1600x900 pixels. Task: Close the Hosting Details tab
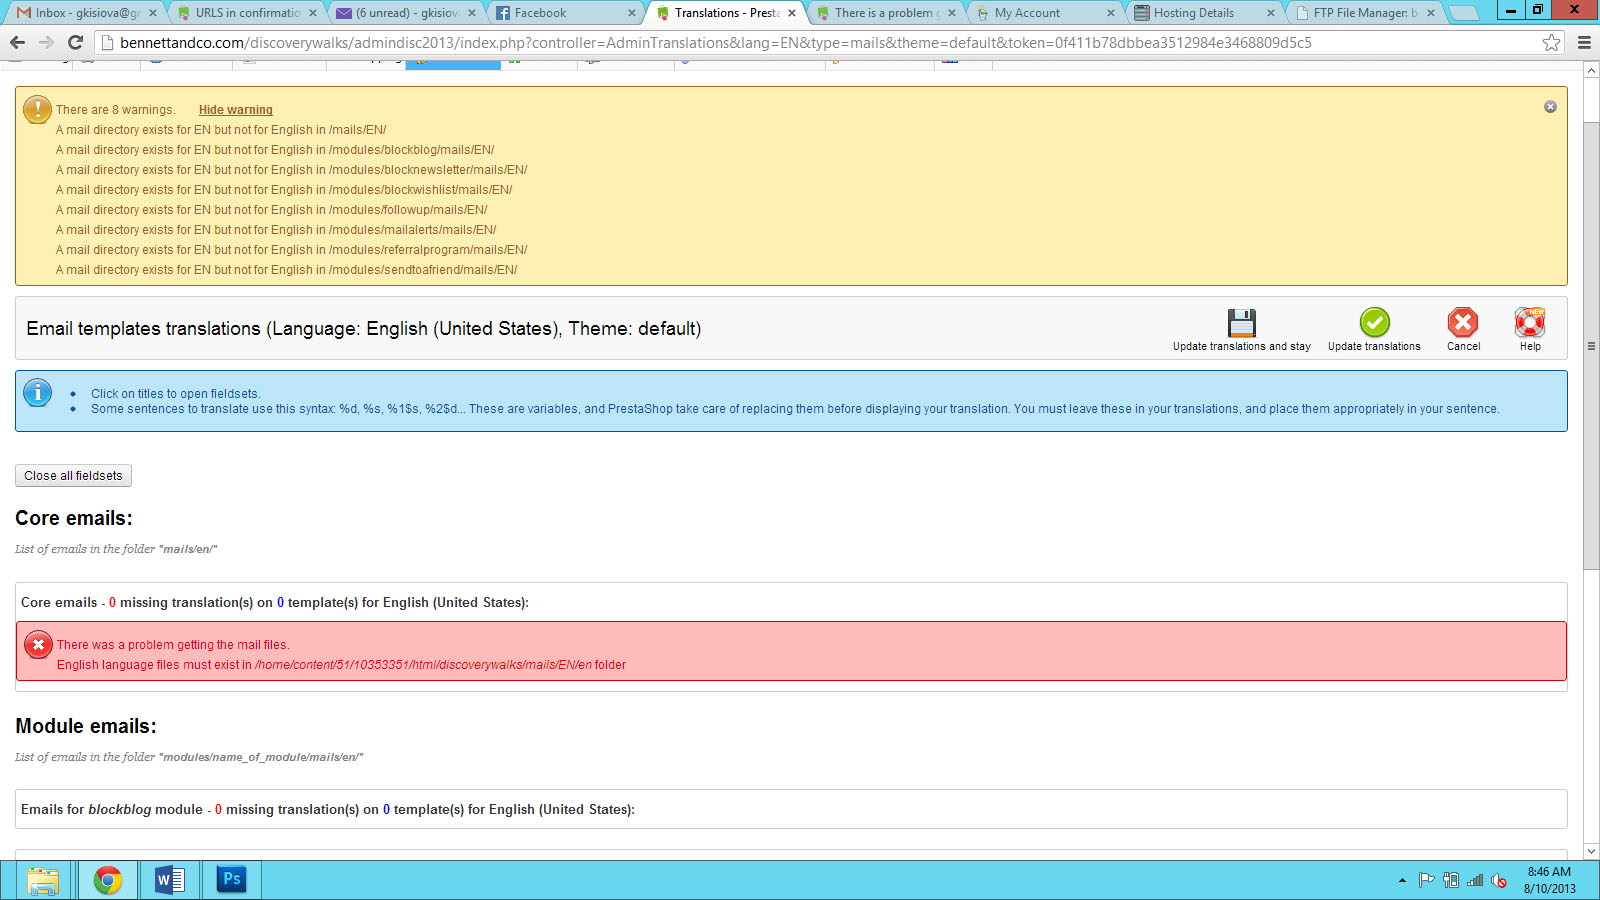[1271, 13]
